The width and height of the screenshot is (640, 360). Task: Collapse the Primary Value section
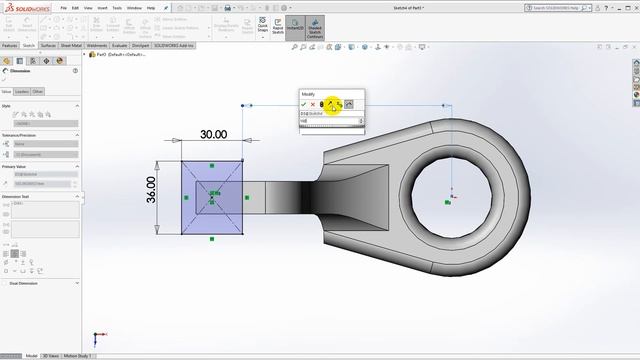77,167
